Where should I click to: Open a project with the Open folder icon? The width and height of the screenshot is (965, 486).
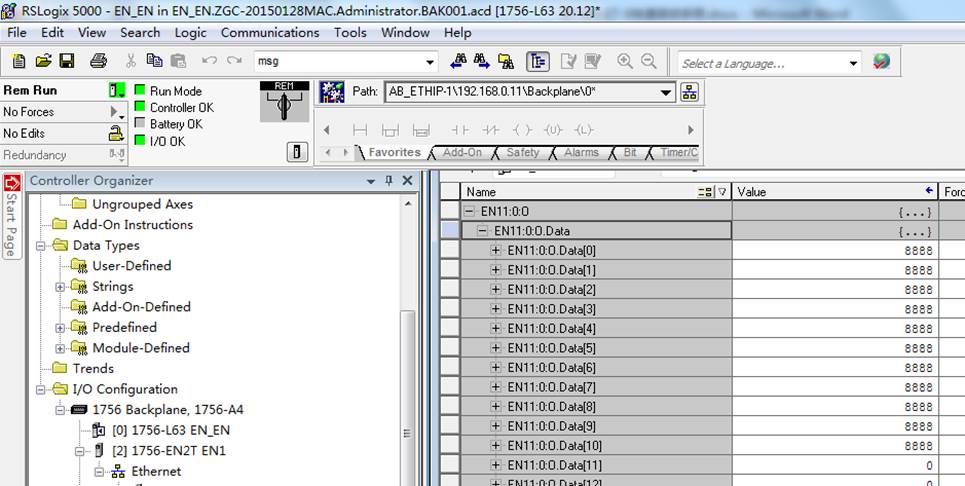point(43,61)
